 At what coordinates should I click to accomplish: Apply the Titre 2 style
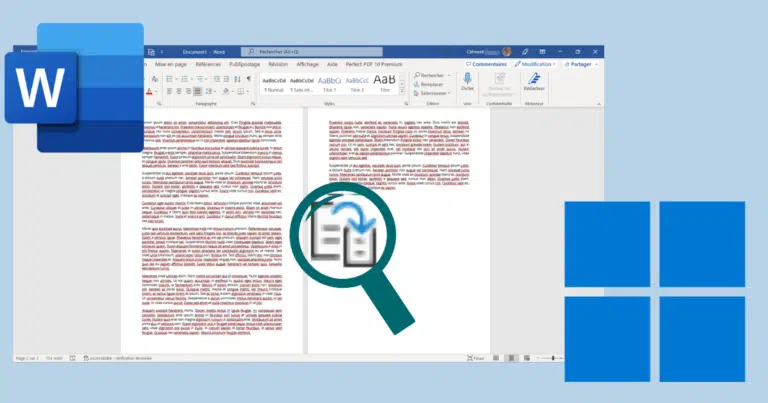357,84
